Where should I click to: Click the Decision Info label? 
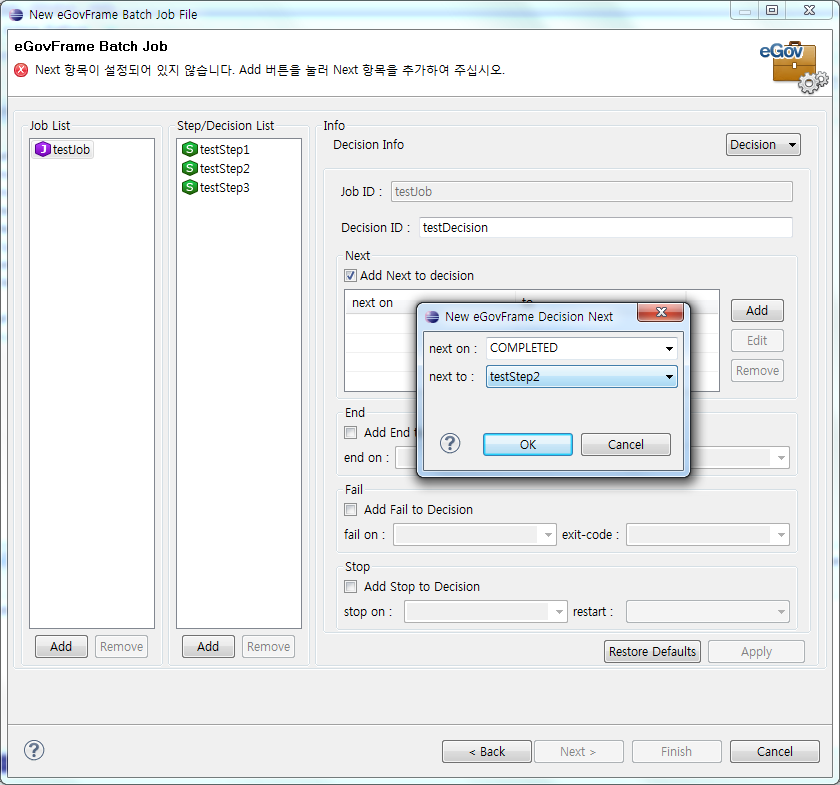369,145
